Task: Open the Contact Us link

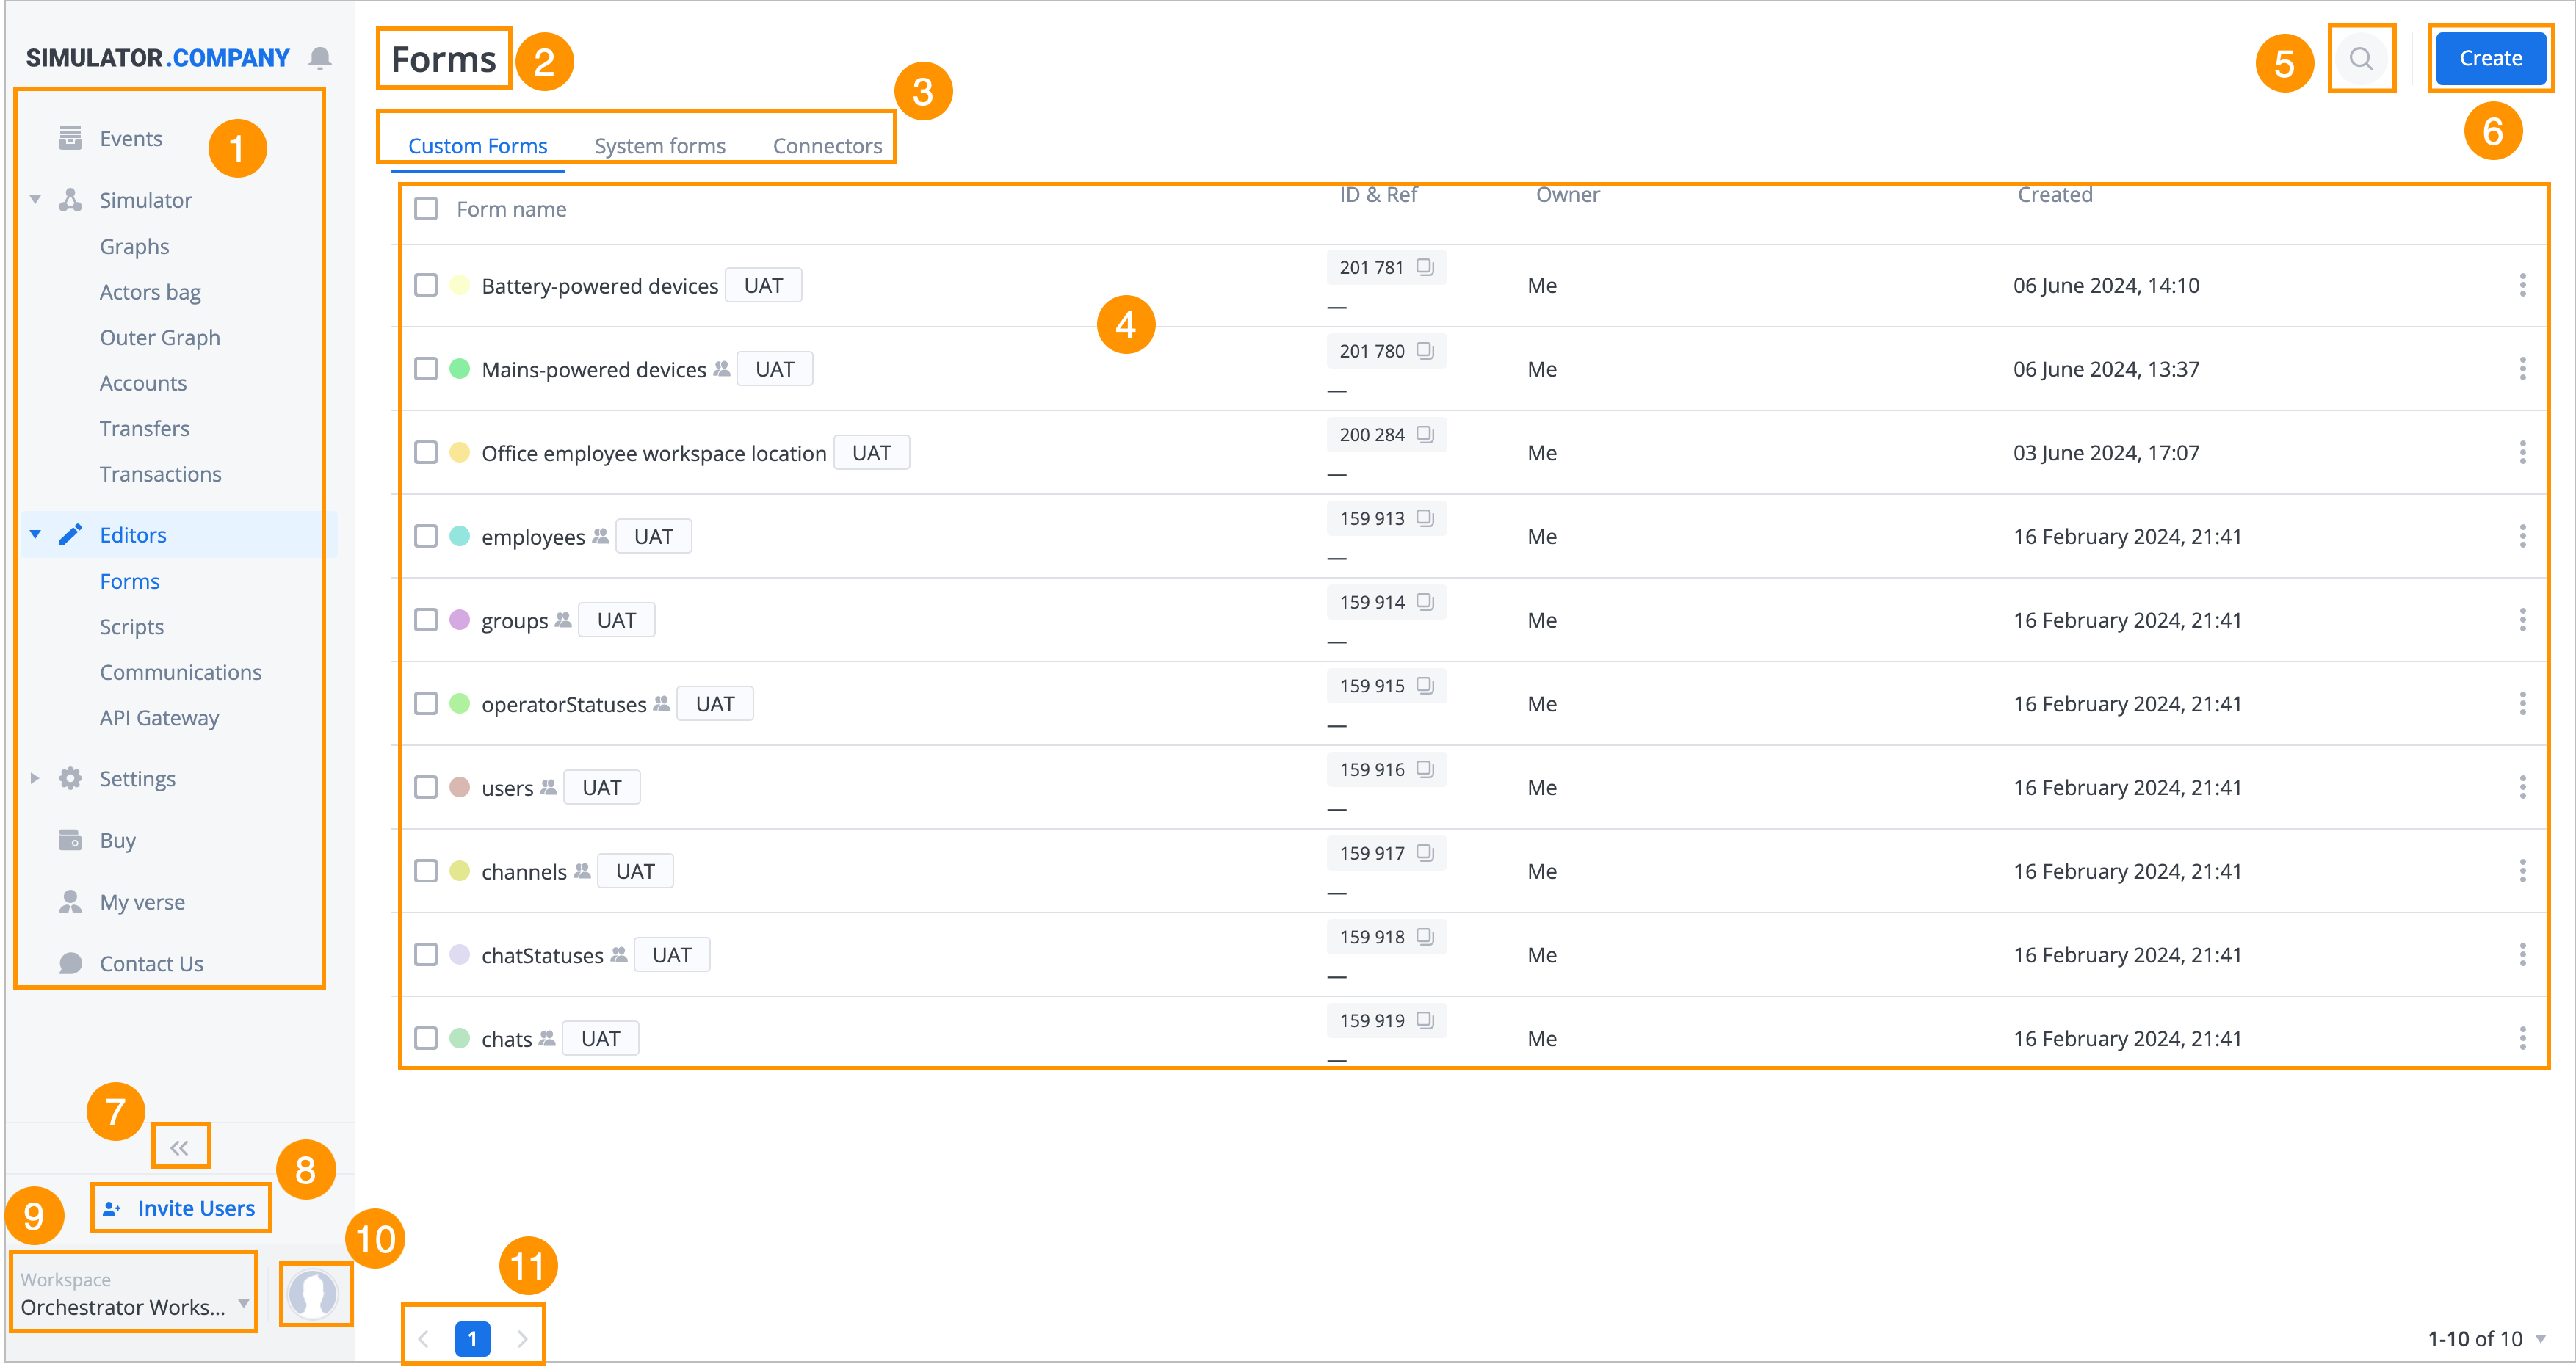Action: click(151, 964)
